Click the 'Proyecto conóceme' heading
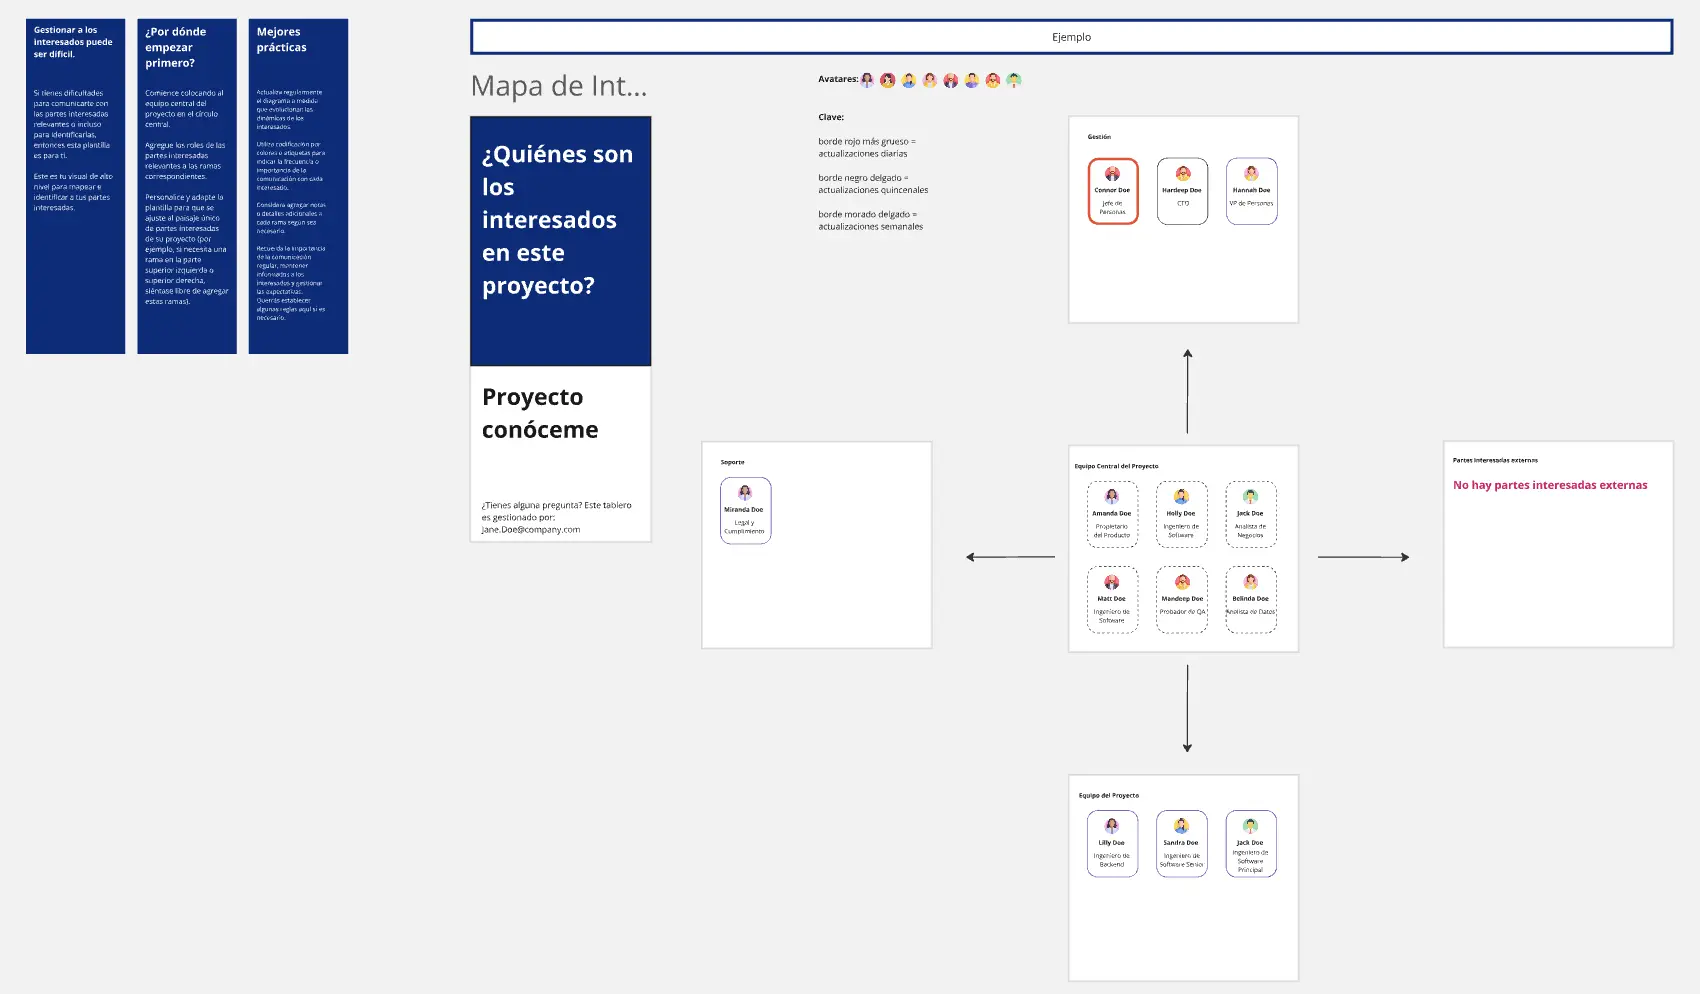Image resolution: width=1700 pixels, height=994 pixels. pos(540,413)
